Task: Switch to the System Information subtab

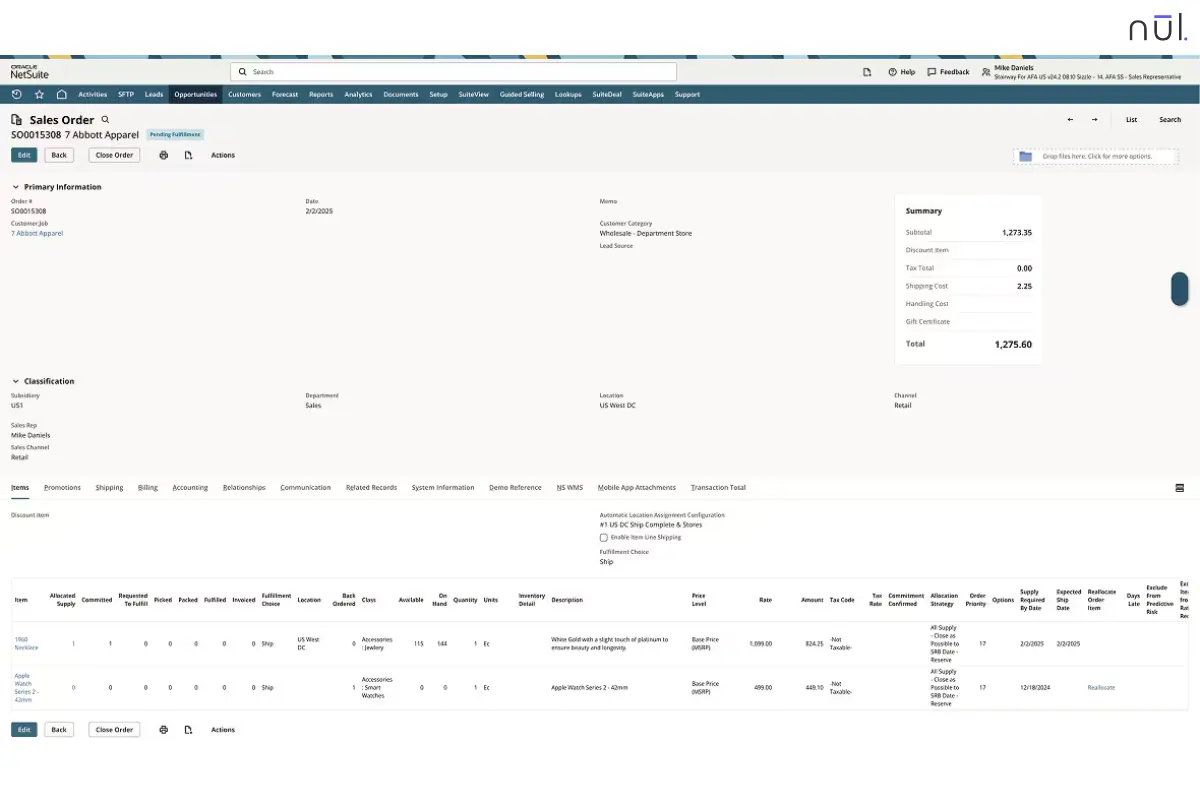Action: 443,488
